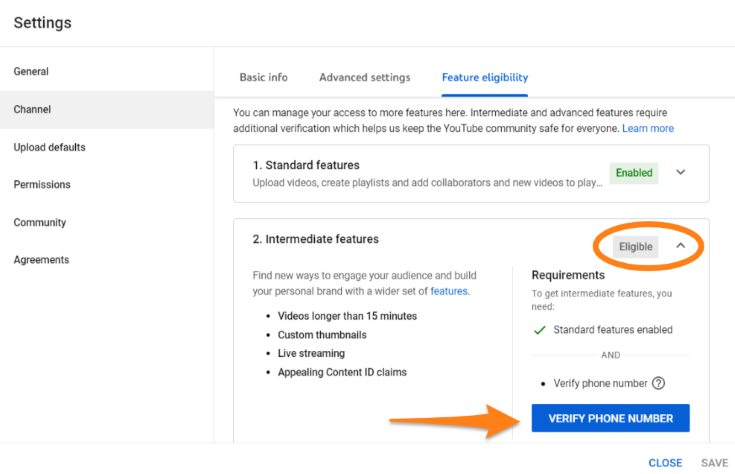The width and height of the screenshot is (735, 474).
Task: Click the Close button
Action: tap(665, 463)
